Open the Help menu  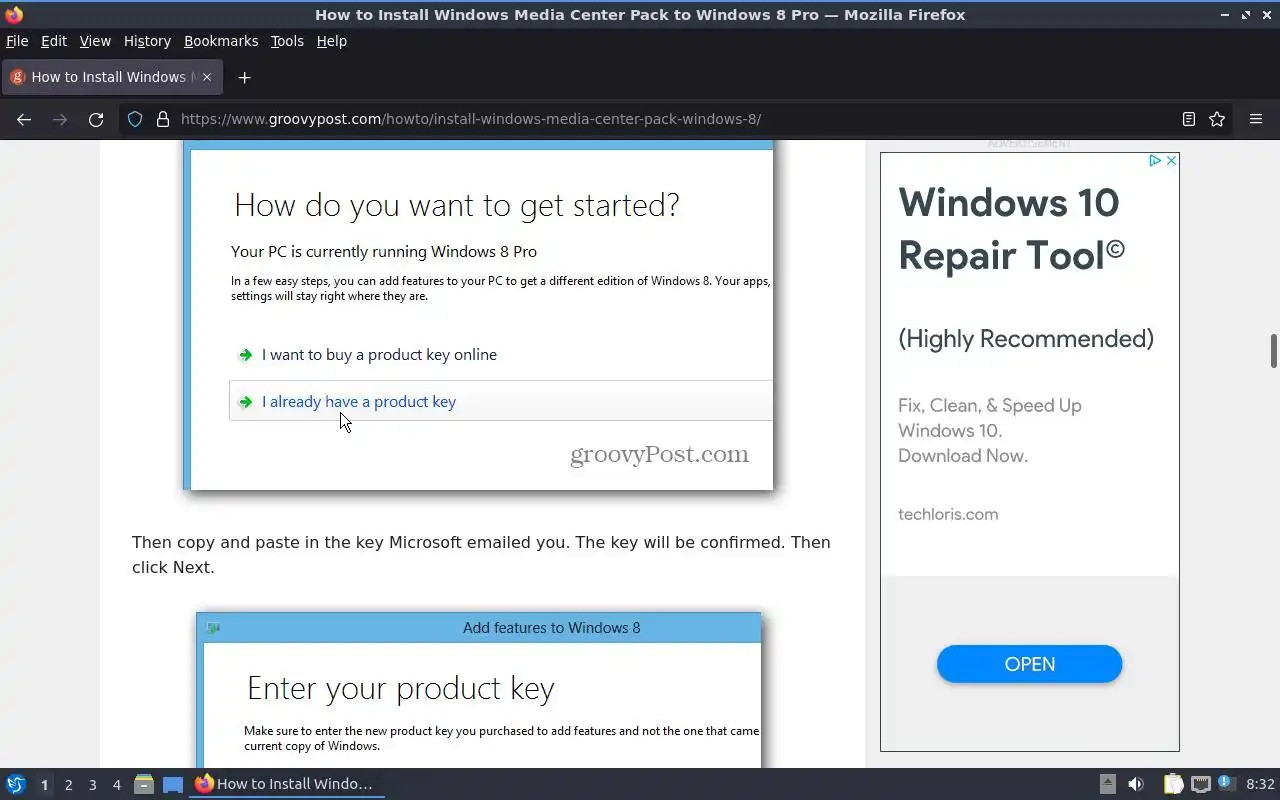[332, 41]
